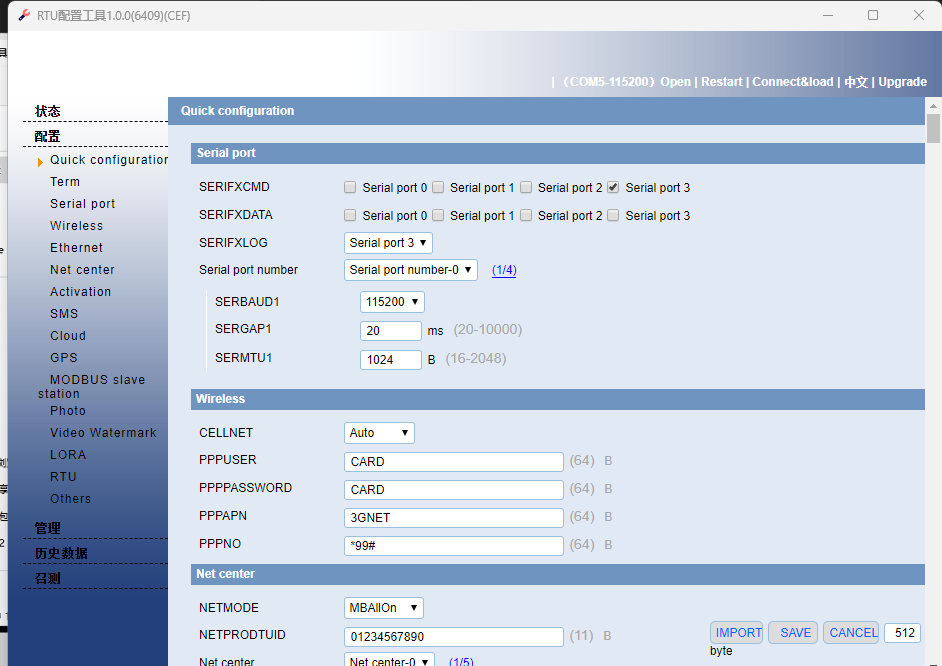Enable SERIFXCMD Serial port 0 checkbox
Image resolution: width=942 pixels, height=666 pixels.
tap(350, 187)
